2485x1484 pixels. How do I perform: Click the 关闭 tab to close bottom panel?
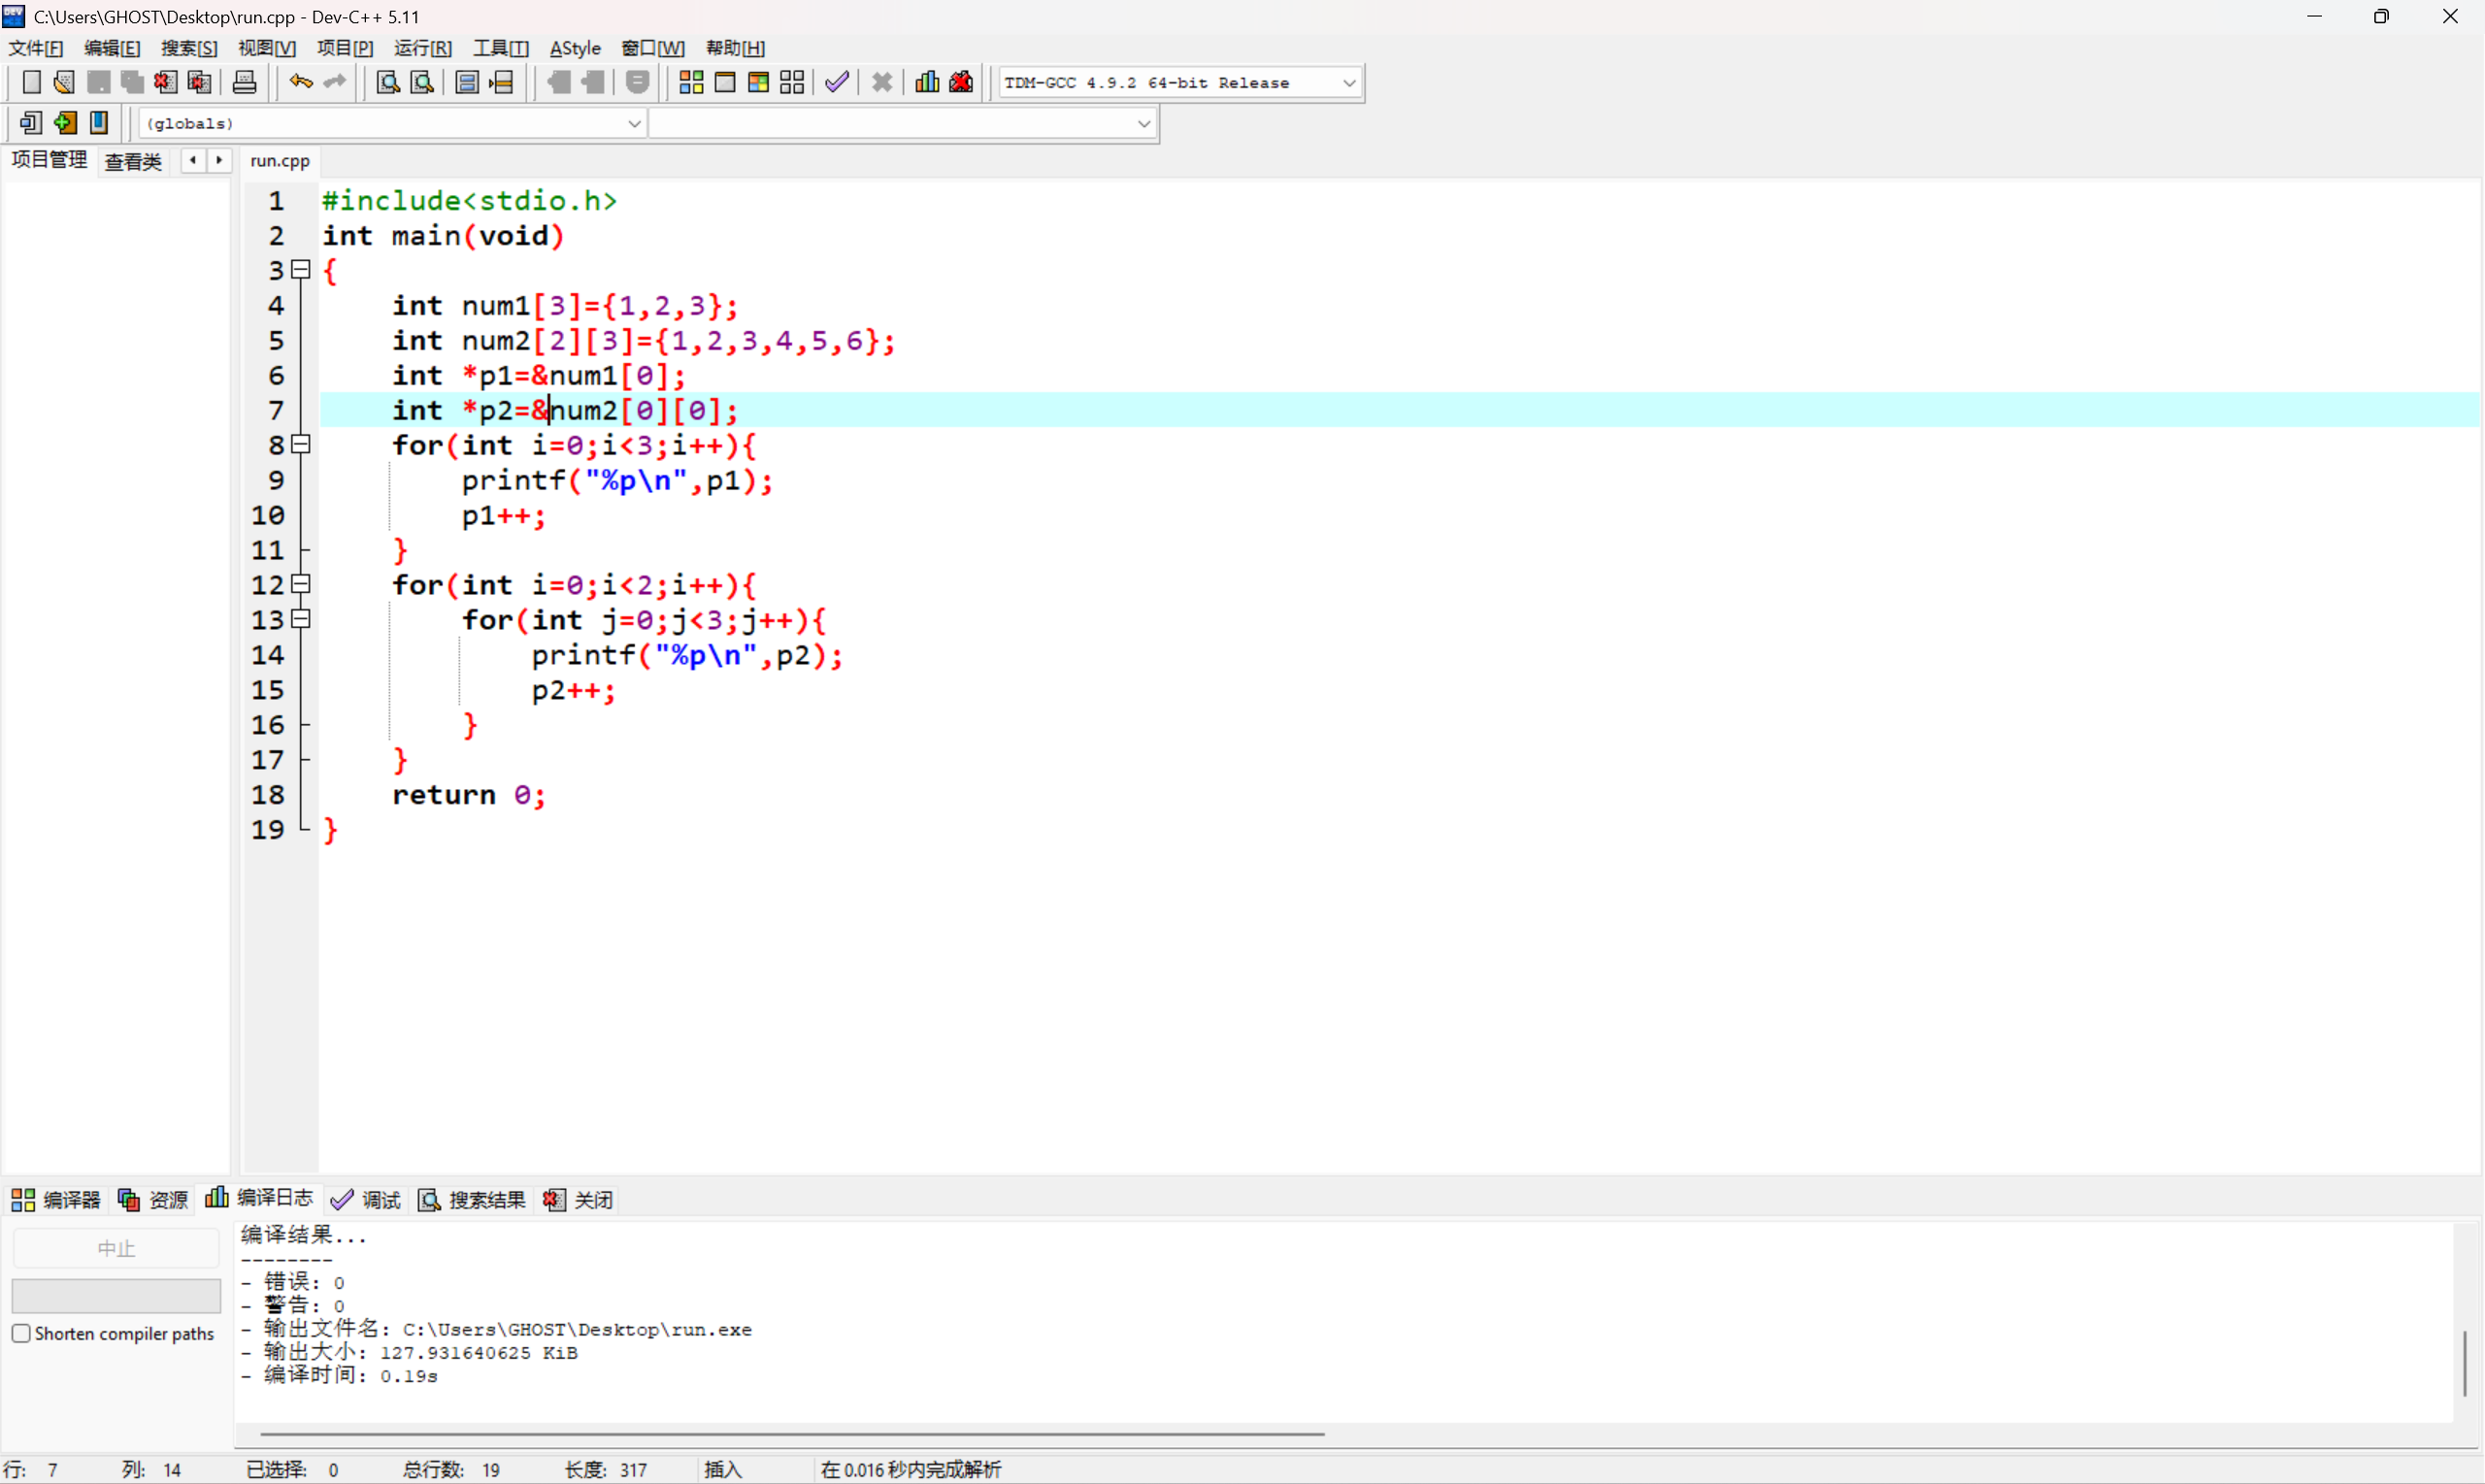(x=579, y=1199)
